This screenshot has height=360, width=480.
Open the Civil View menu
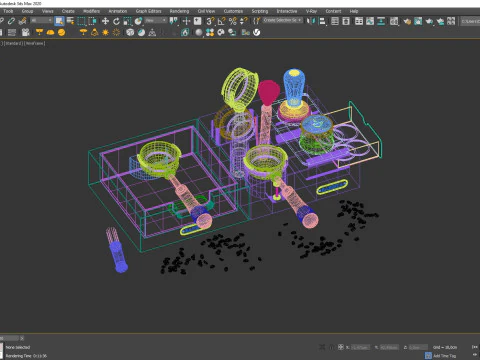click(x=206, y=11)
